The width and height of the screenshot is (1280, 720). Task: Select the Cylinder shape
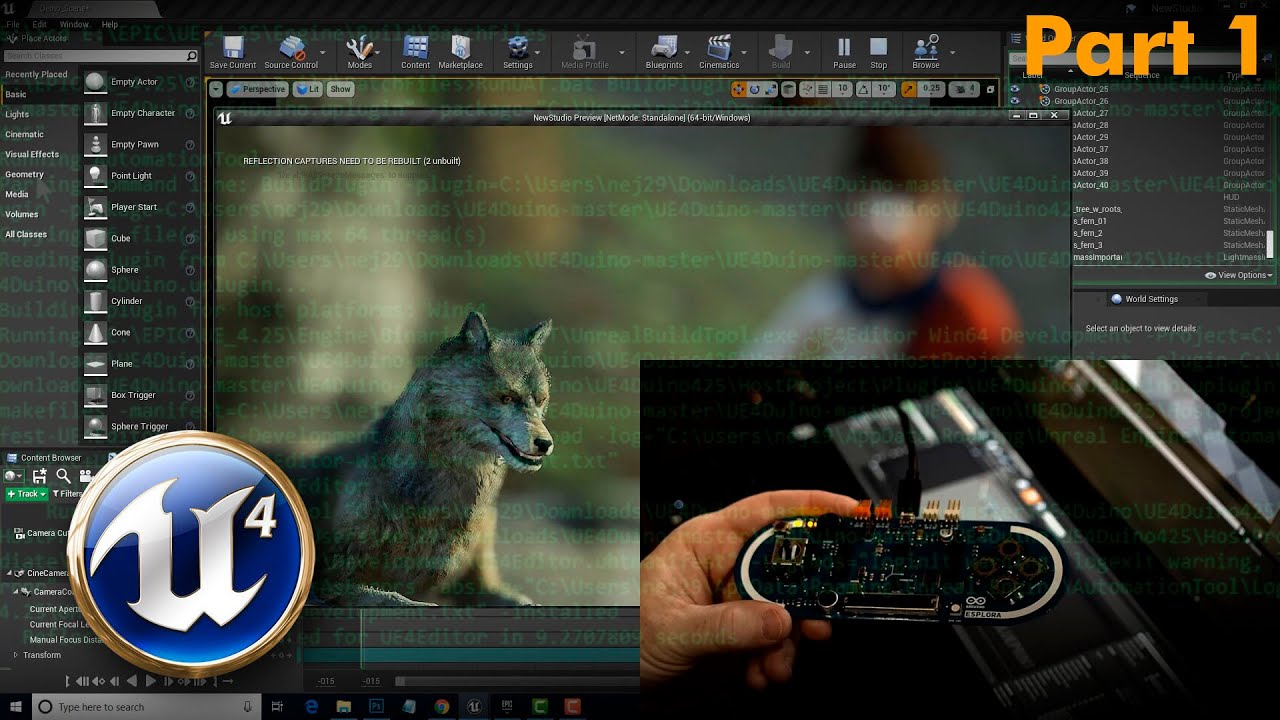tap(140, 301)
